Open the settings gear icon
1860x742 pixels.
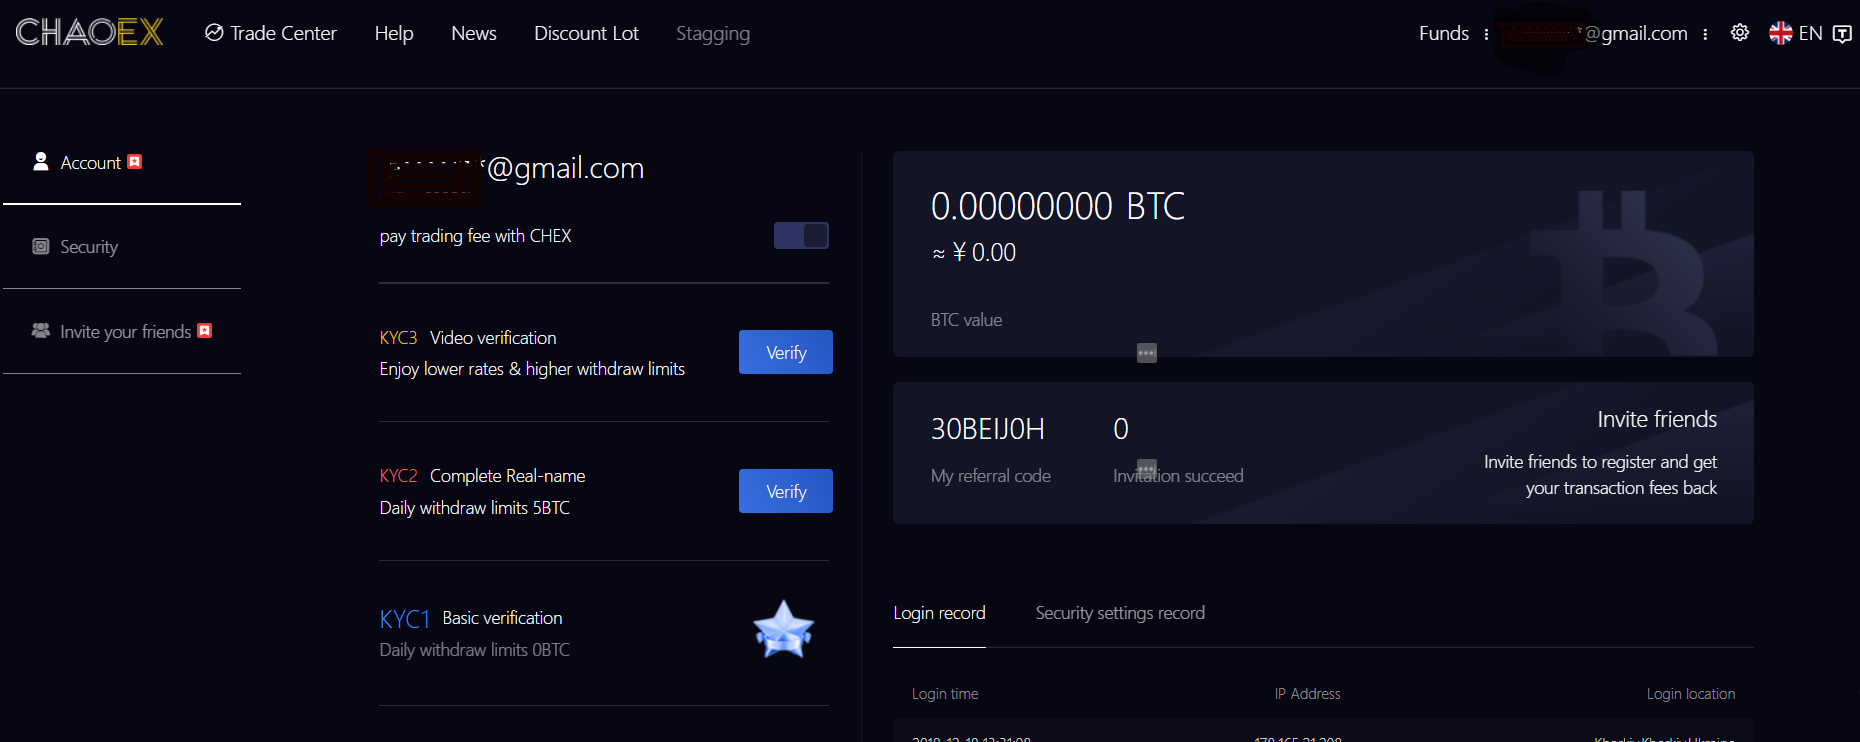1740,33
